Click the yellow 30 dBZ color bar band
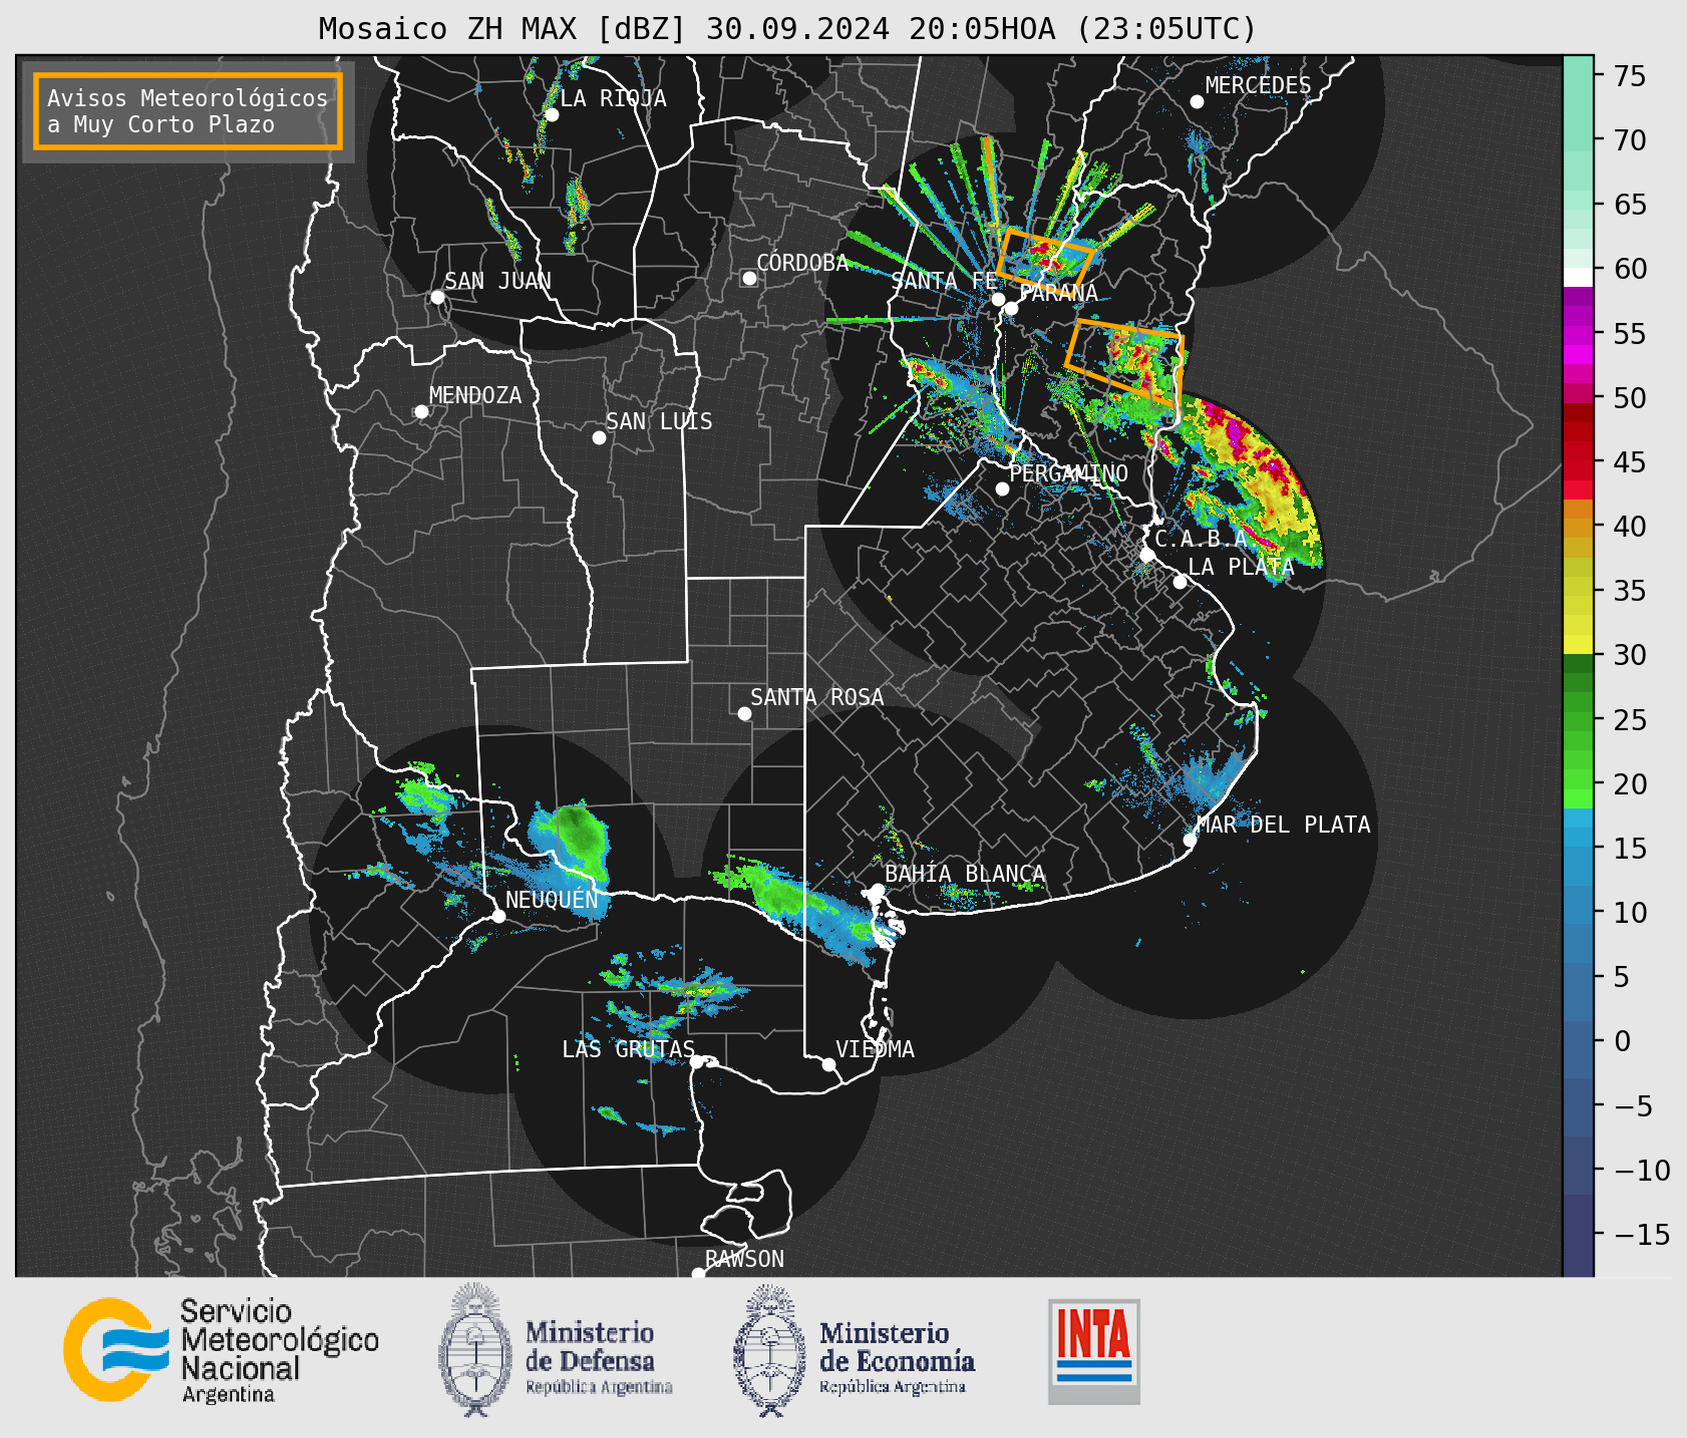 click(x=1578, y=645)
